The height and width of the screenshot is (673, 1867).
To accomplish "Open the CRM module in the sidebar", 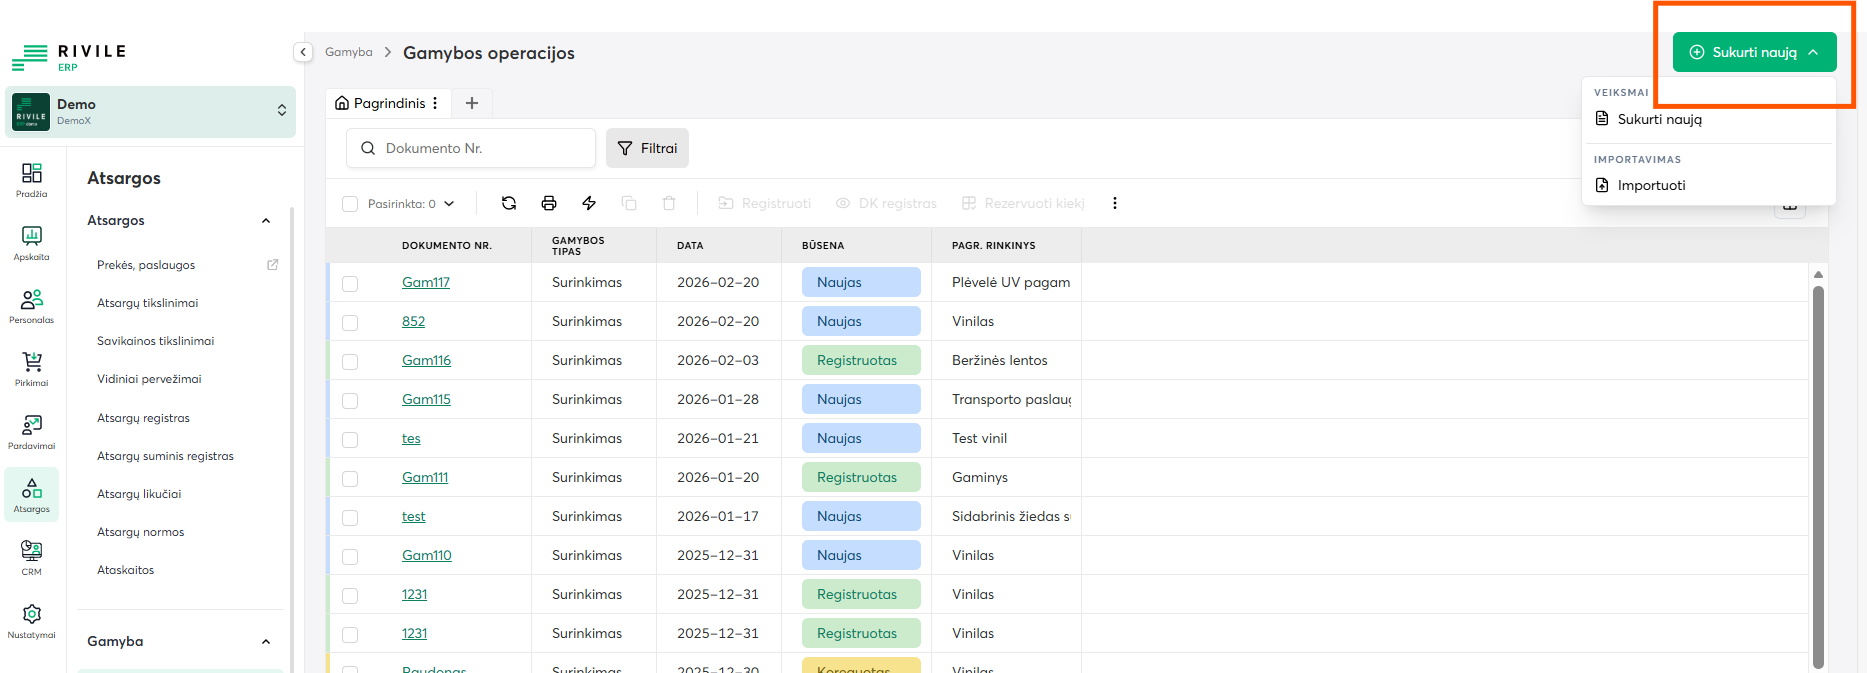I will pyautogui.click(x=32, y=558).
